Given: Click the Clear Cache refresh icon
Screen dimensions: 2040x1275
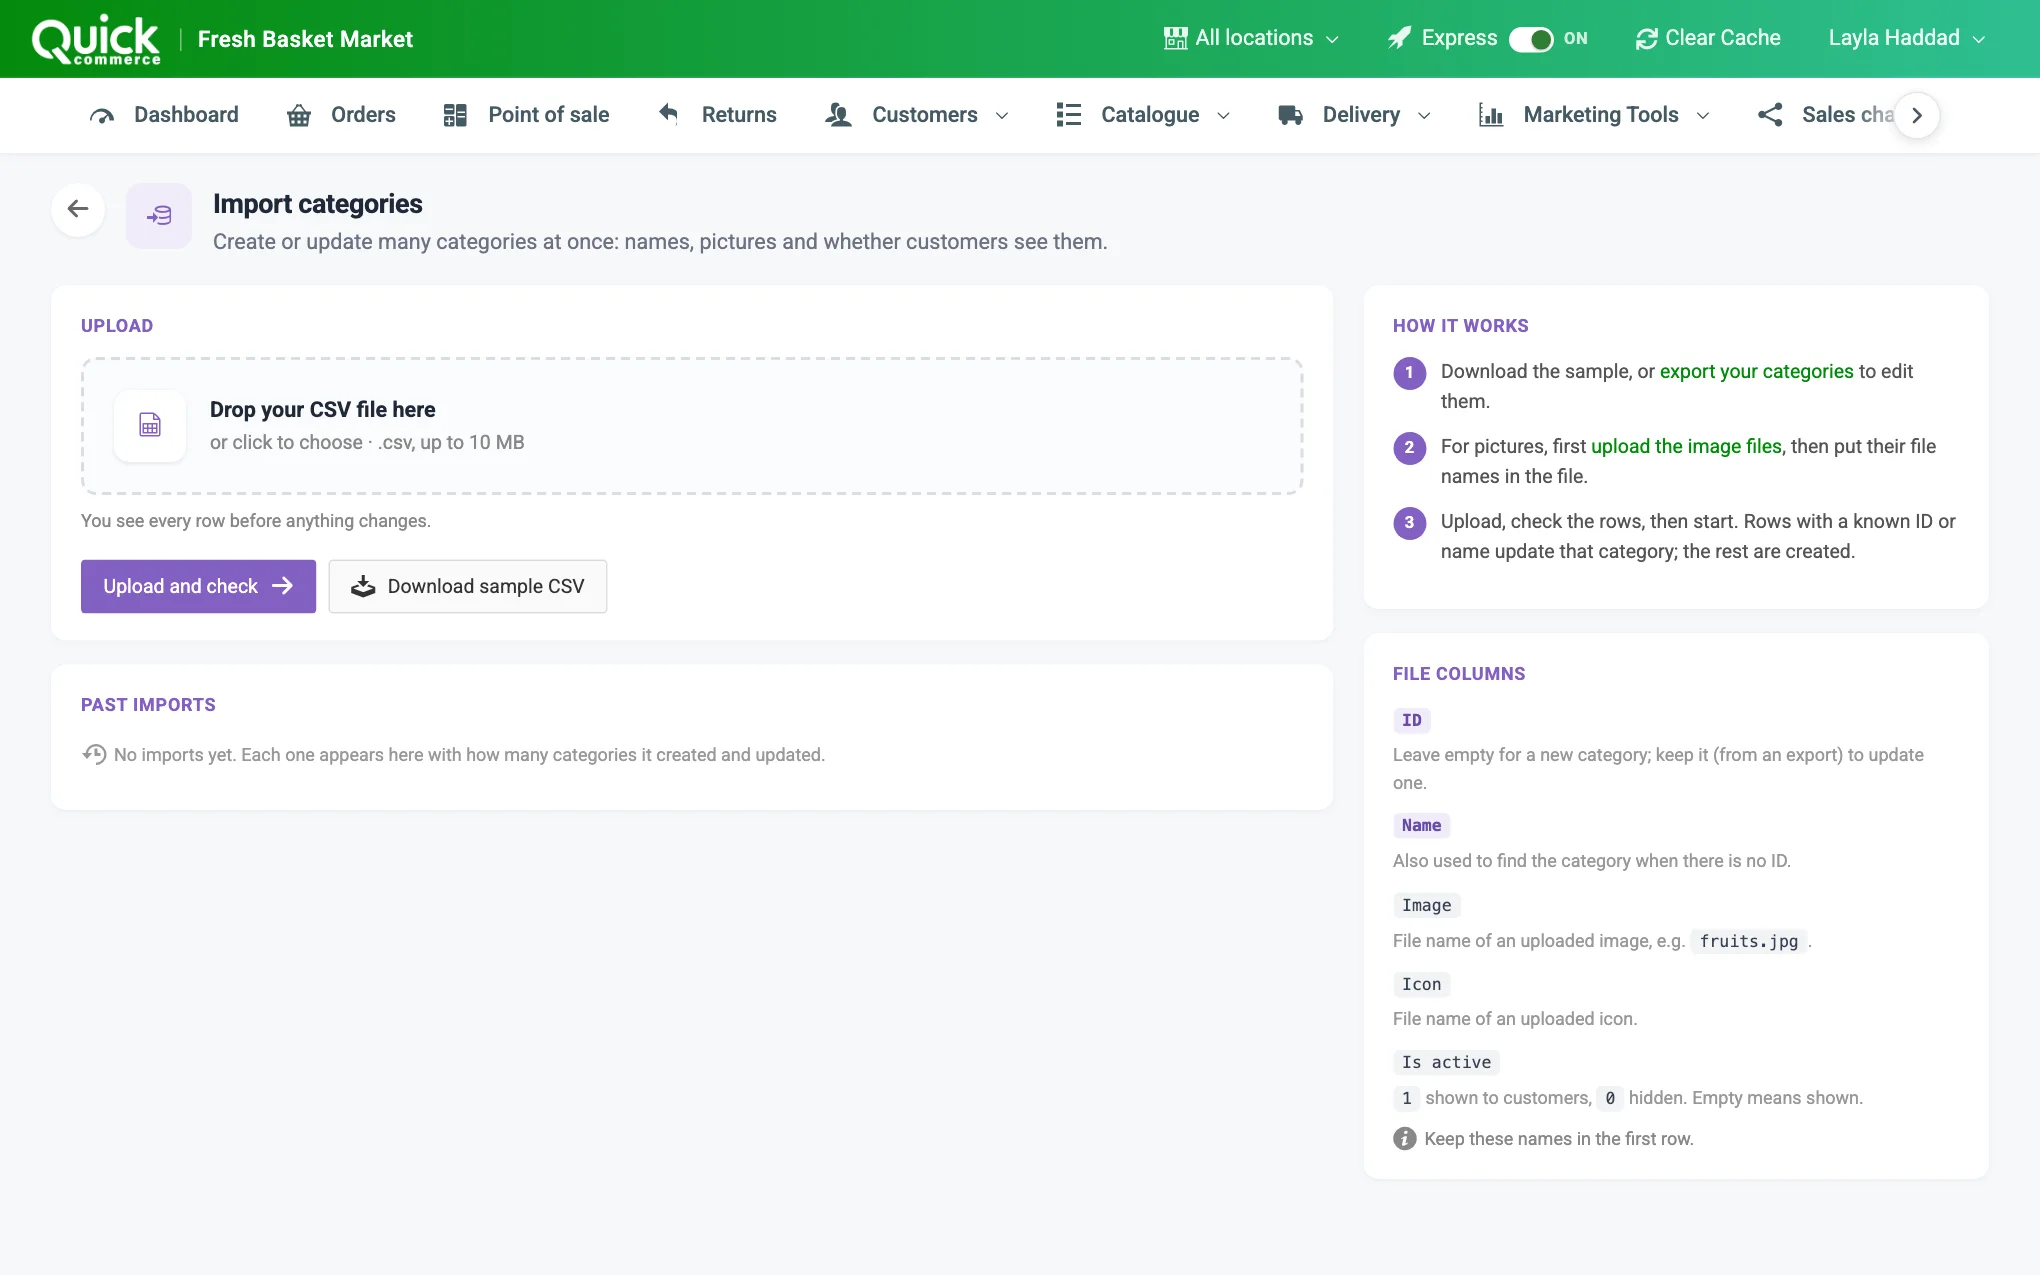Looking at the screenshot, I should (1647, 38).
